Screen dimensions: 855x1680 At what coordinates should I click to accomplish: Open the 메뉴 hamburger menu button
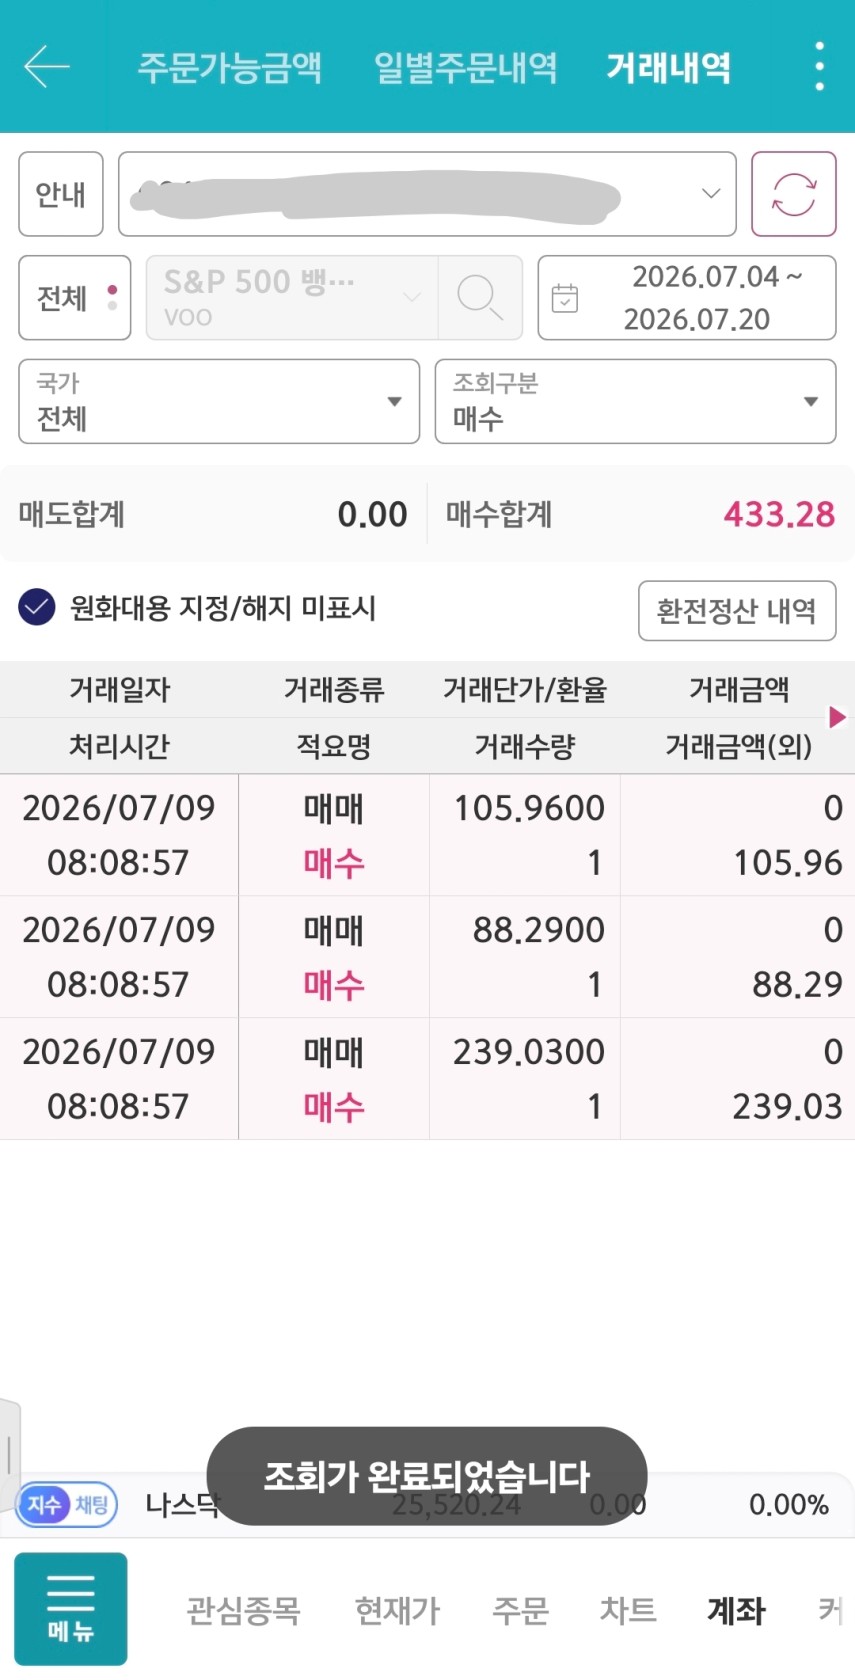71,1608
